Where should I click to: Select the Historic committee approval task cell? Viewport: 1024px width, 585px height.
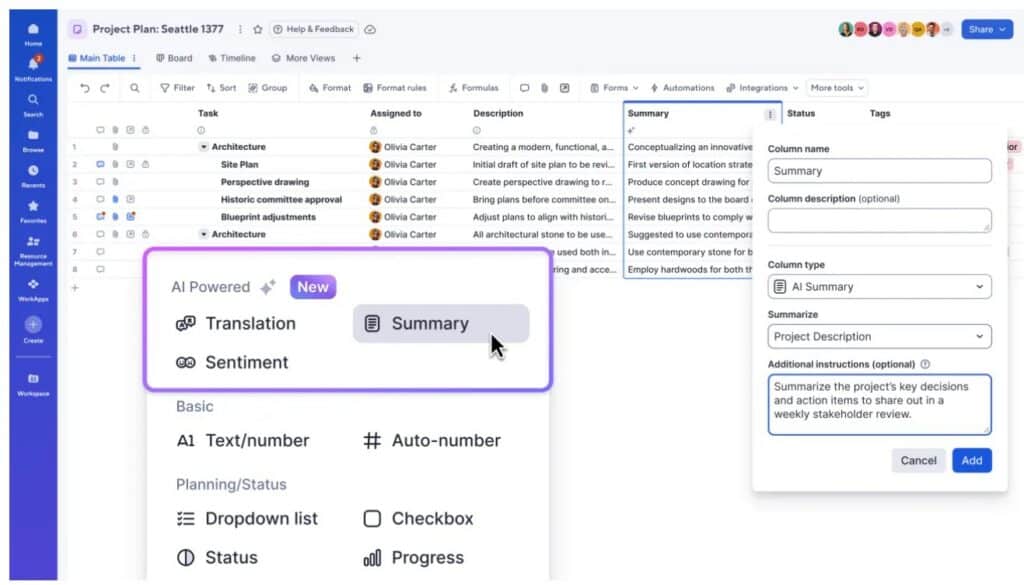(281, 199)
